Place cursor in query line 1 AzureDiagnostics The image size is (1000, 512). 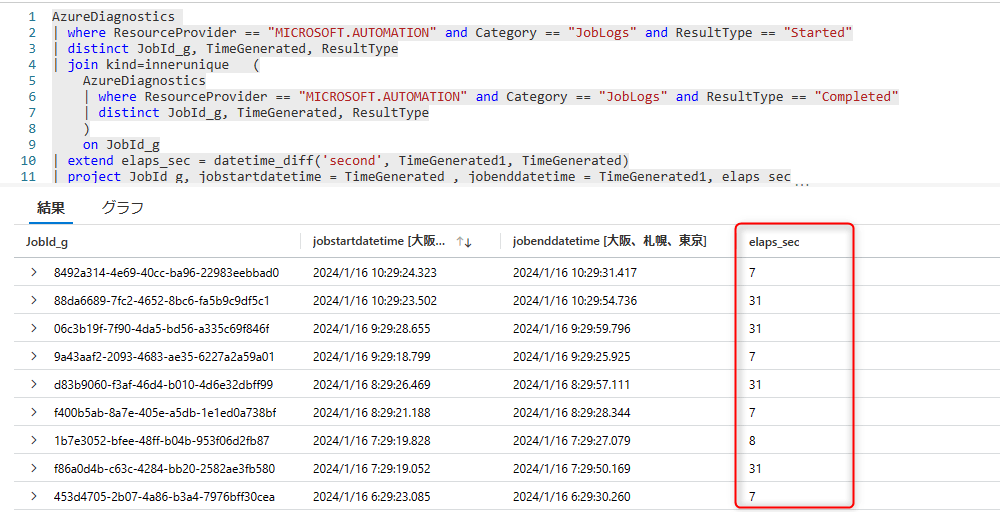point(114,17)
